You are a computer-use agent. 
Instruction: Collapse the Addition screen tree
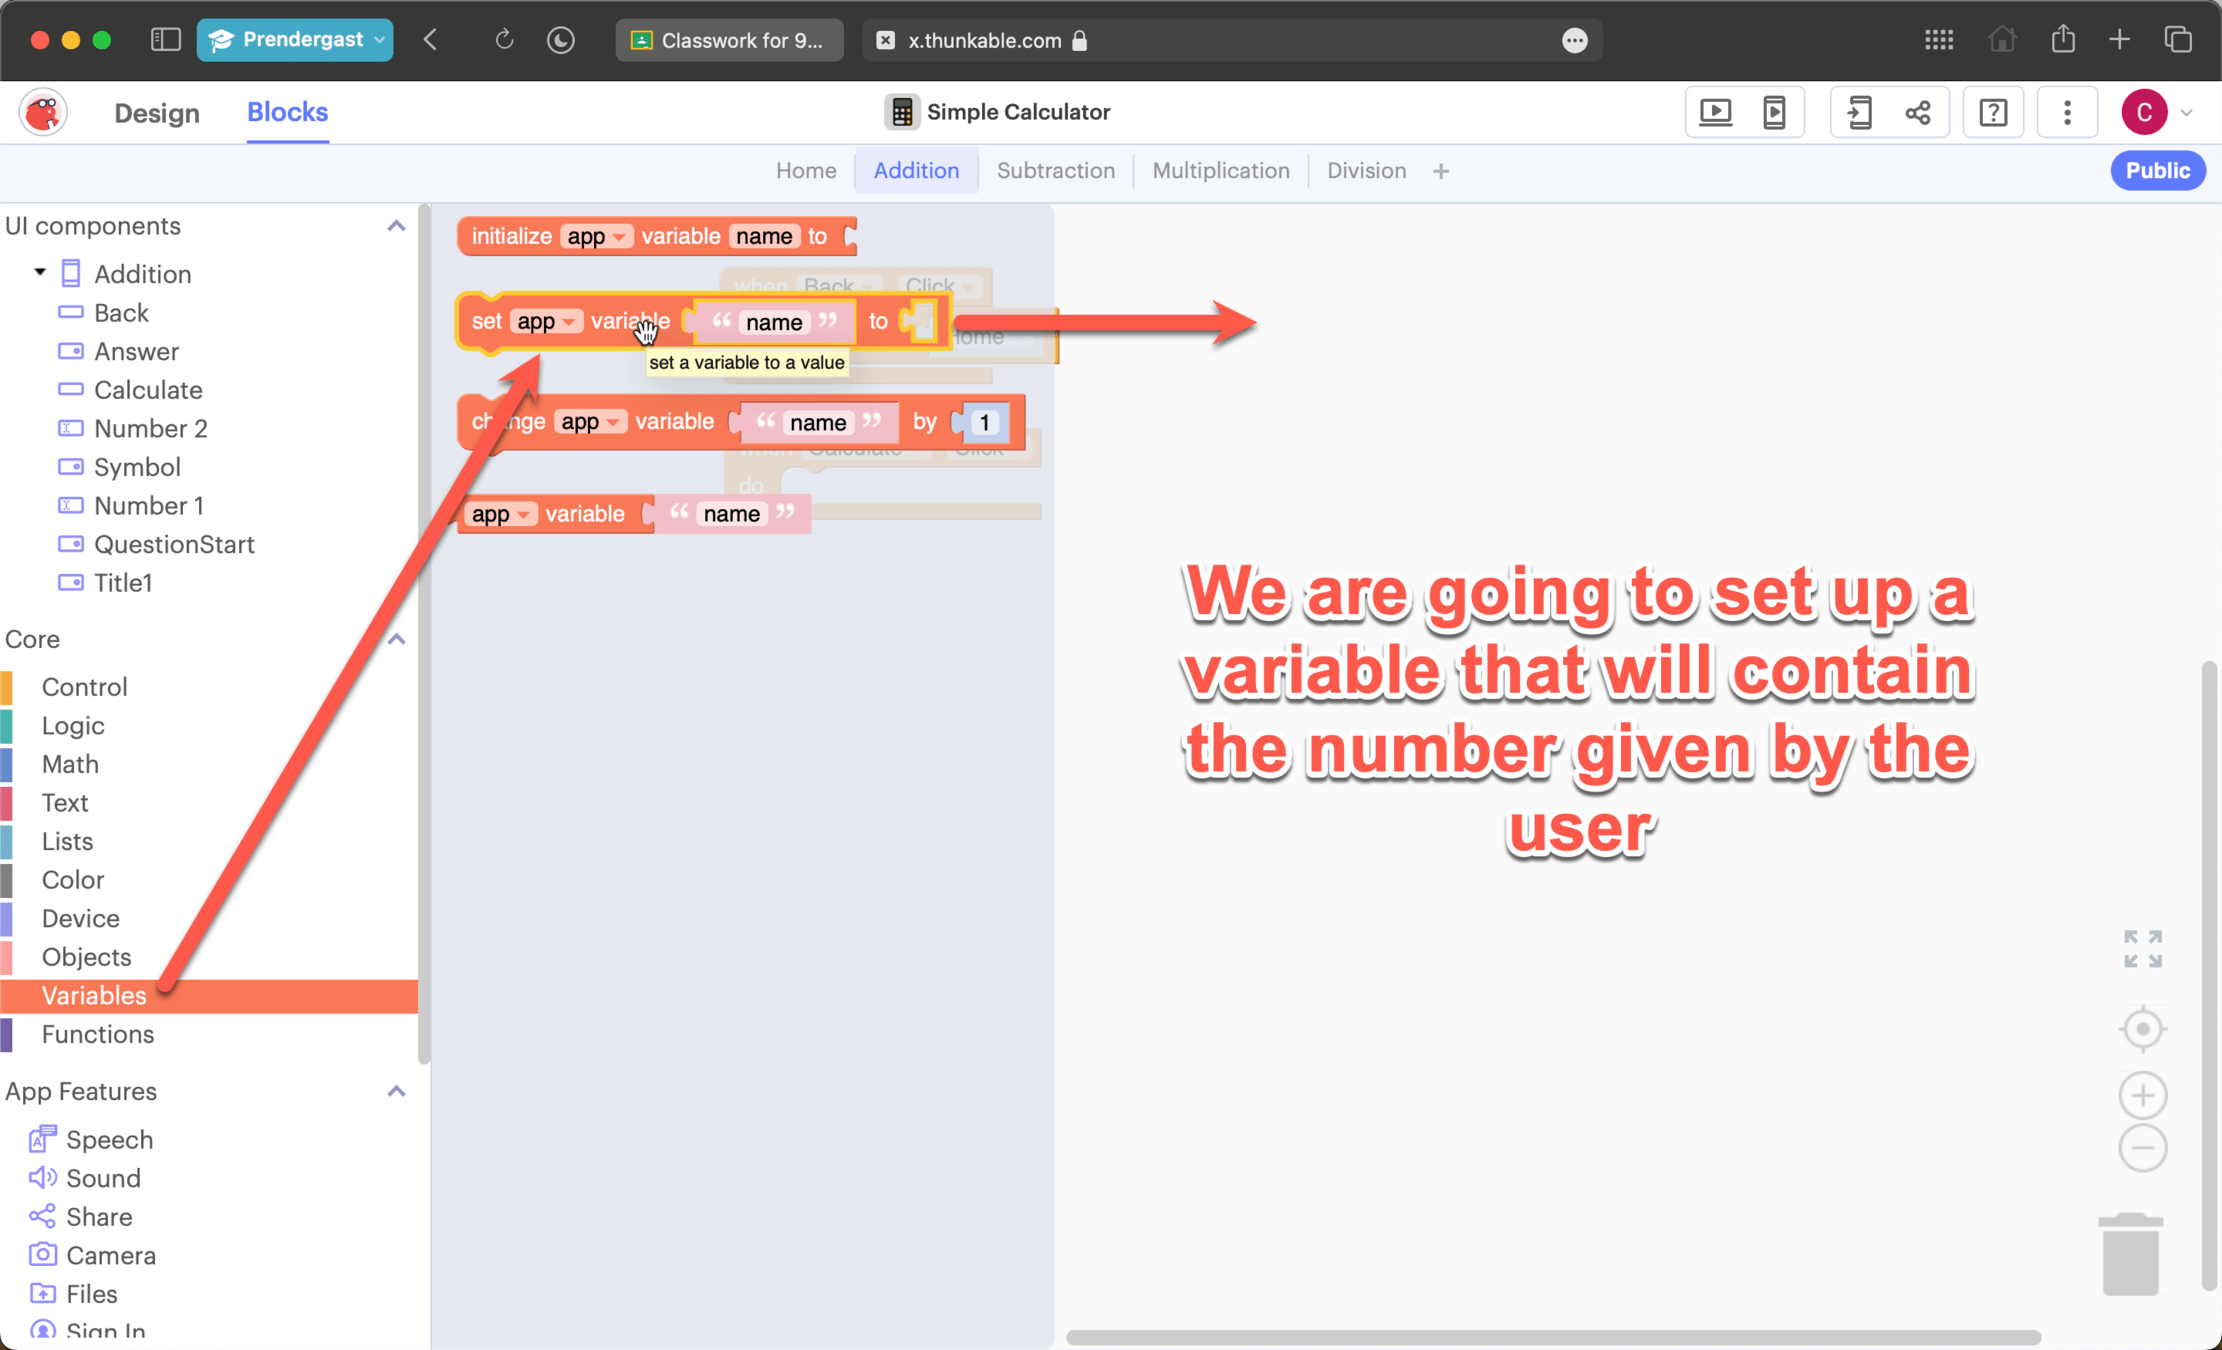pyautogui.click(x=40, y=272)
